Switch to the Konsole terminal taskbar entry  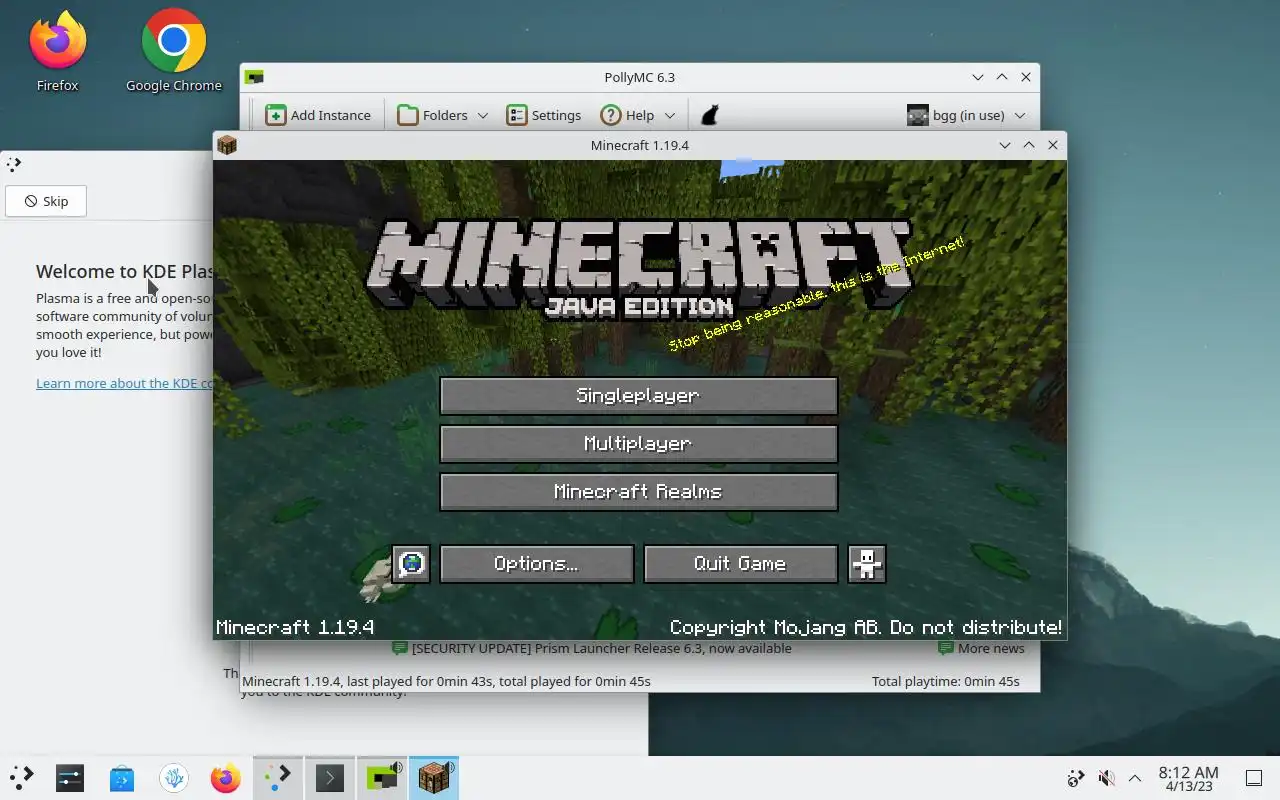click(330, 778)
